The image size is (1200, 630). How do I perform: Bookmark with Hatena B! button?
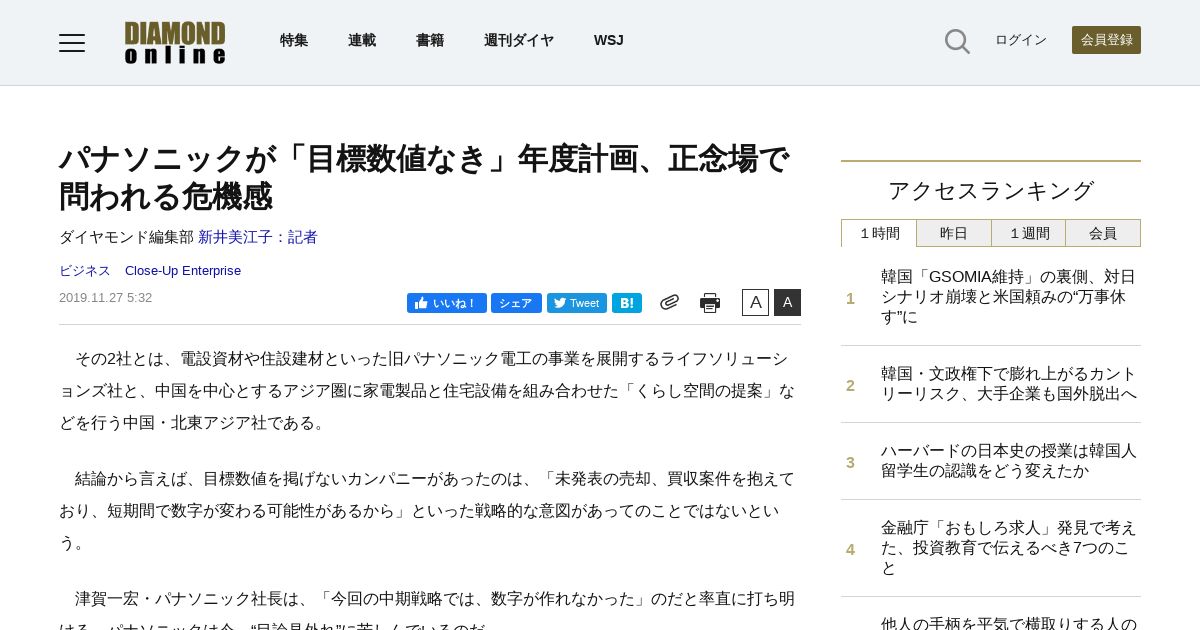(627, 303)
